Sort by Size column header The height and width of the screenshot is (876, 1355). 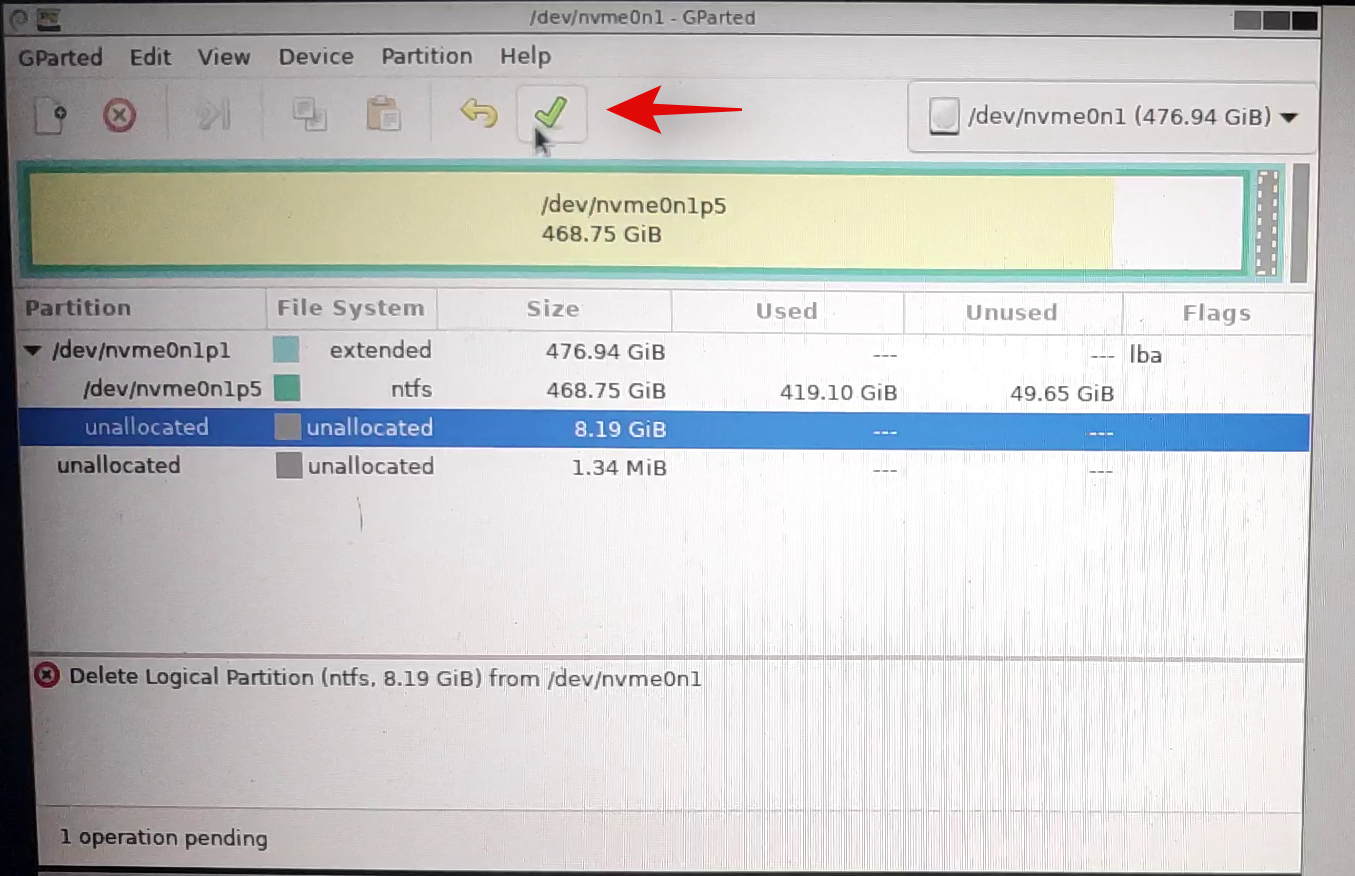[x=553, y=310]
